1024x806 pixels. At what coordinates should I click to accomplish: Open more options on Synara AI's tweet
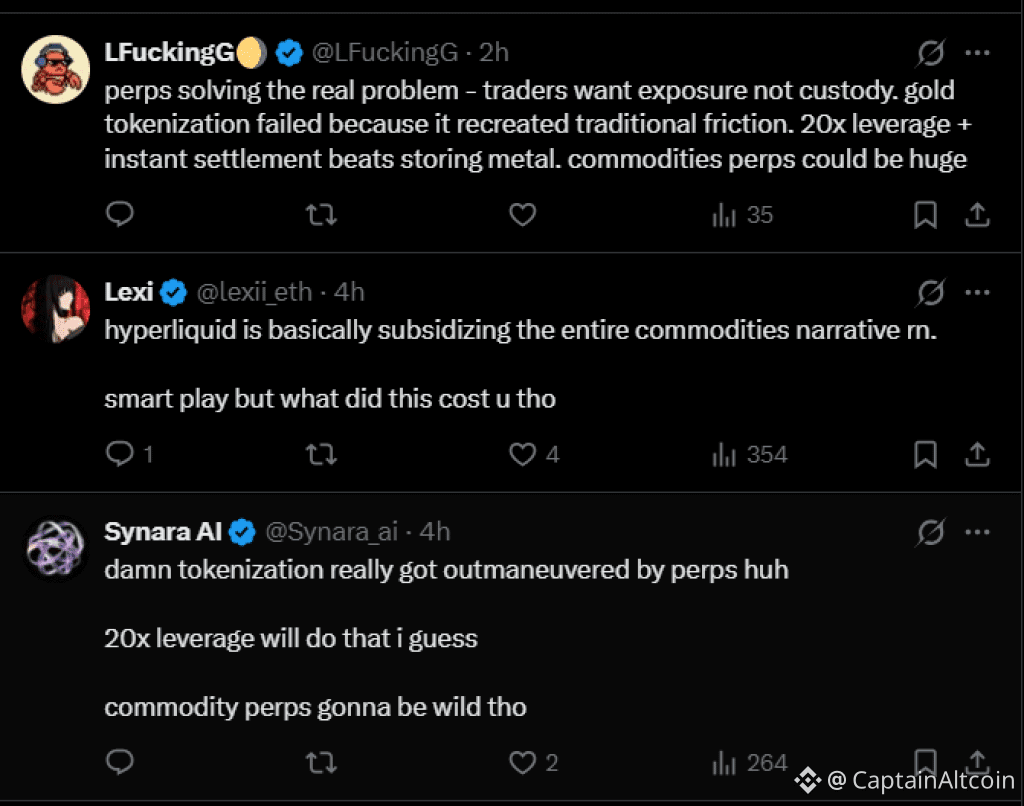point(977,532)
